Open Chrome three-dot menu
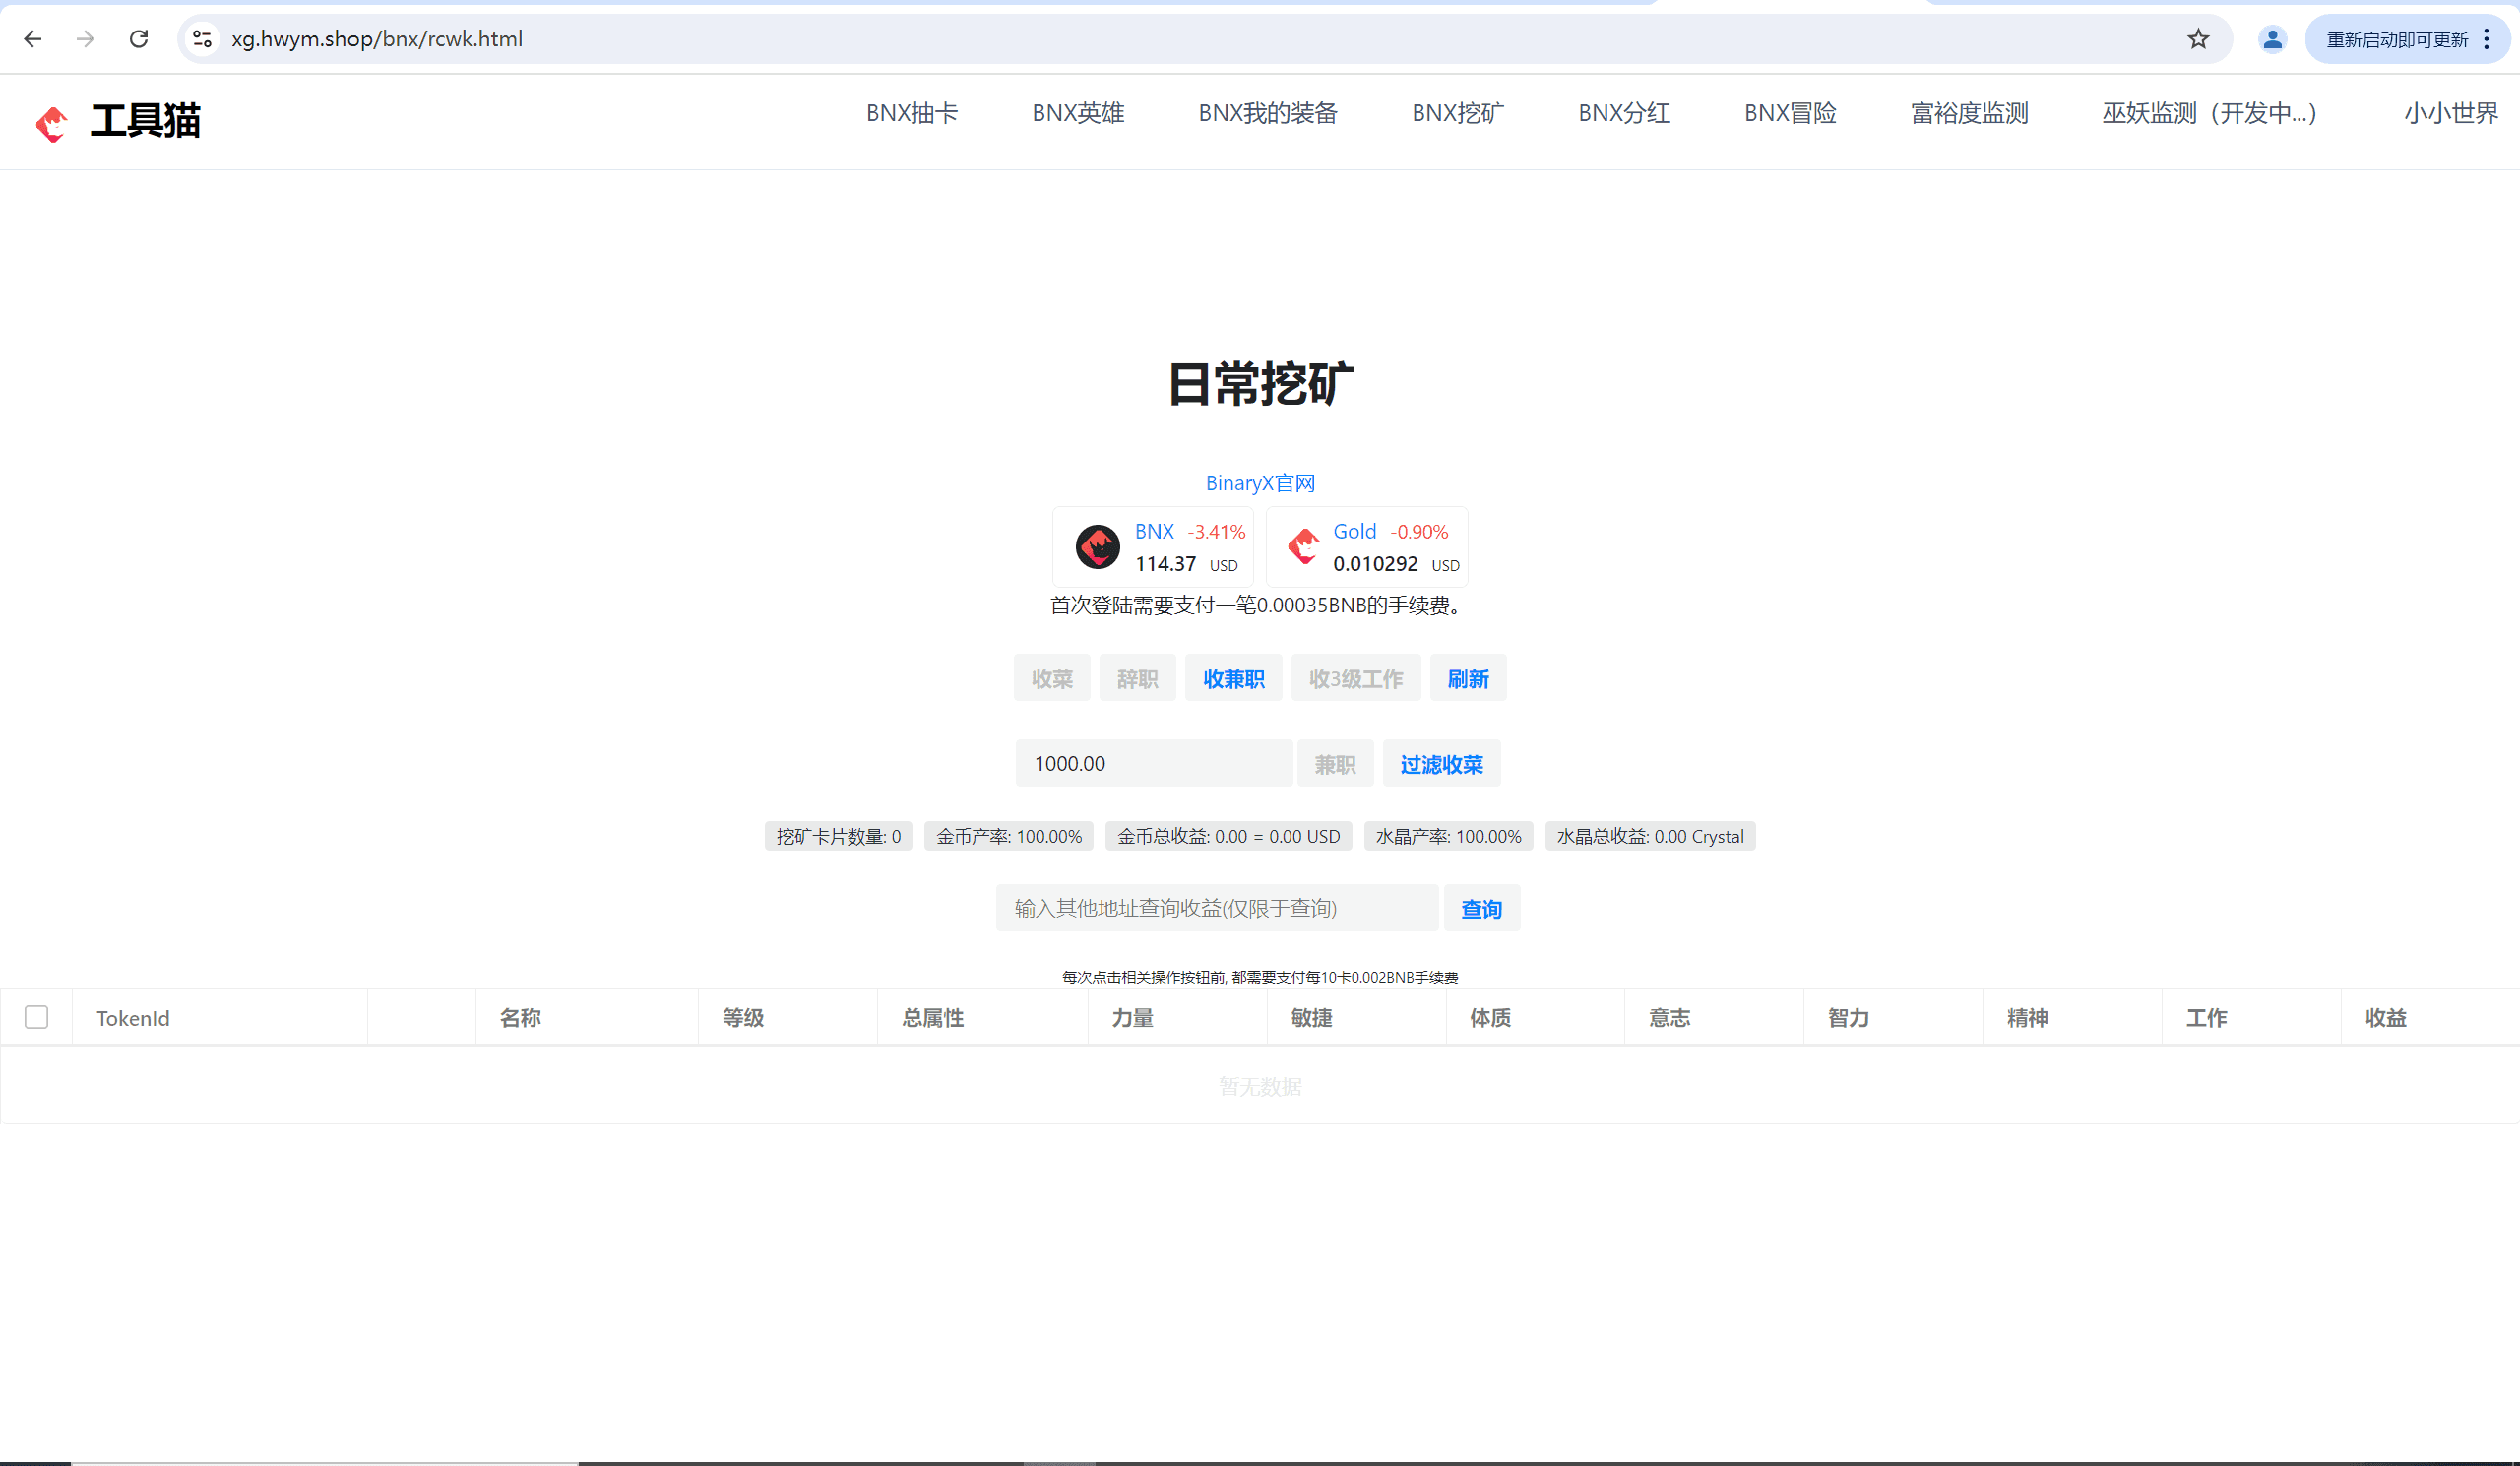This screenshot has height=1466, width=2520. pos(2487,39)
